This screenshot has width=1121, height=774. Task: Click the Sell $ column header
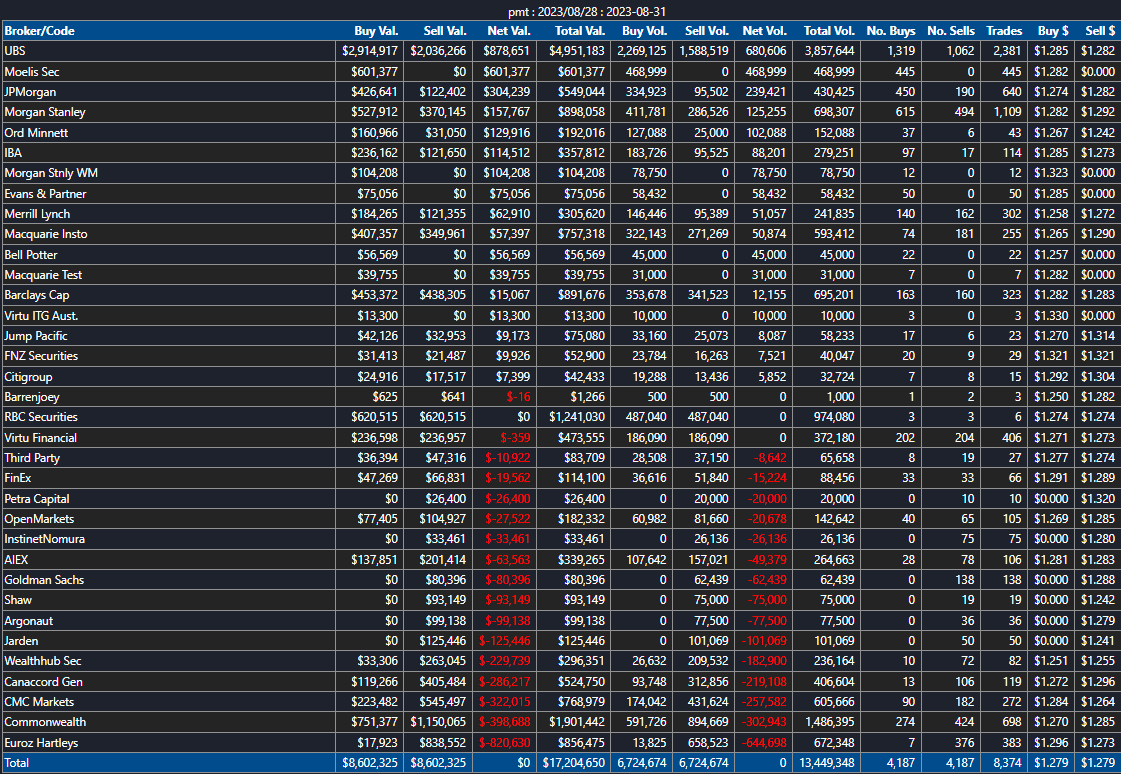click(1100, 31)
